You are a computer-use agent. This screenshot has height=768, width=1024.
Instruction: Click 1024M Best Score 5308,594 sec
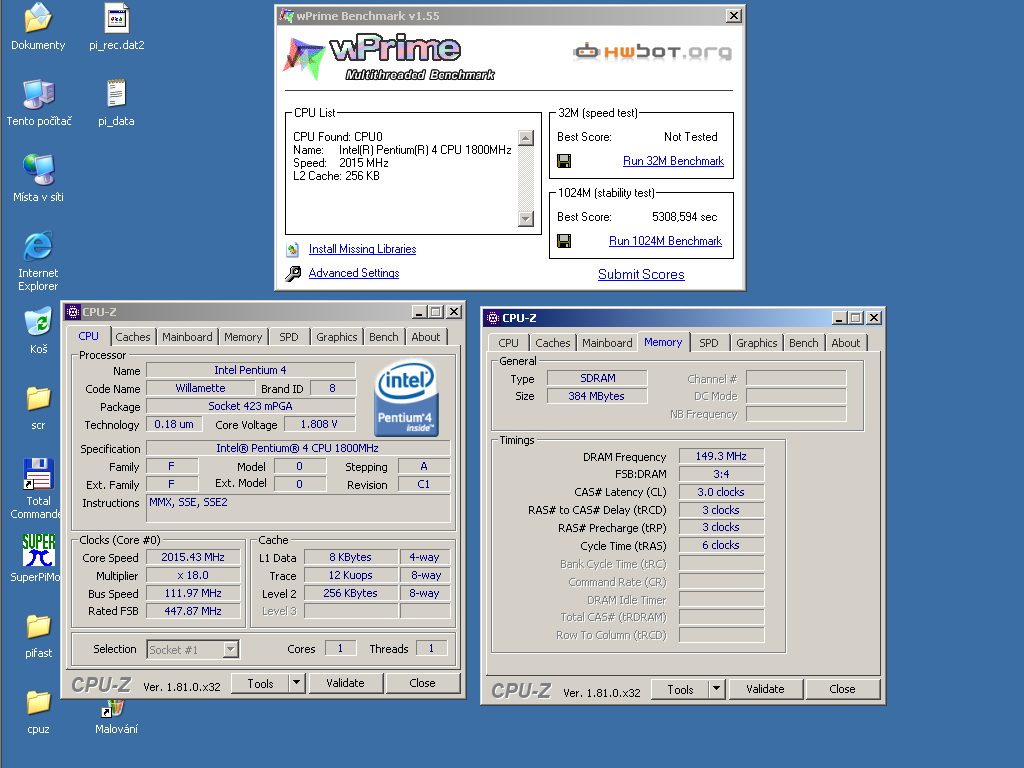pos(684,217)
